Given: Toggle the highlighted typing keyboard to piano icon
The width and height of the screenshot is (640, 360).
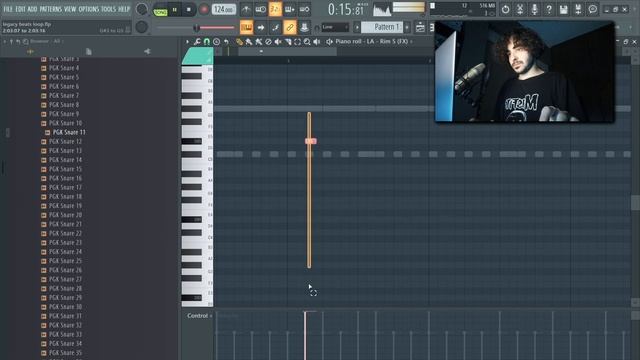Looking at the screenshot, I should pyautogui.click(x=246, y=27).
